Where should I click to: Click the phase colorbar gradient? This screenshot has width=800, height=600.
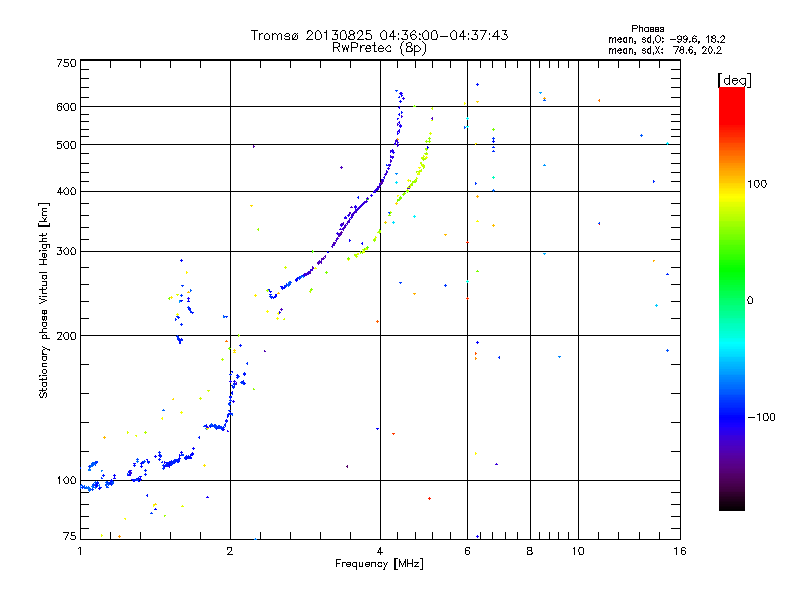(x=732, y=298)
